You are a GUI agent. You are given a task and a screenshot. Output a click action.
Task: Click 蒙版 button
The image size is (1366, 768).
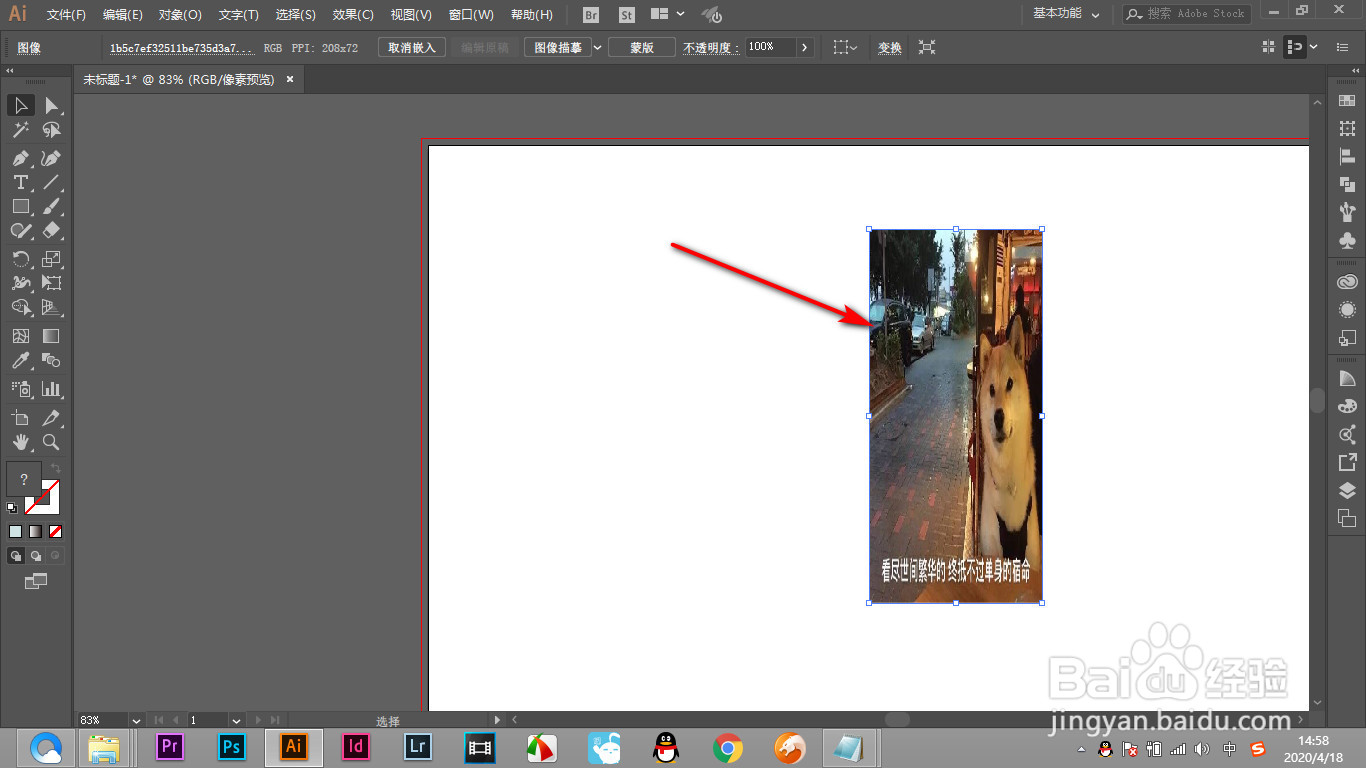point(642,47)
